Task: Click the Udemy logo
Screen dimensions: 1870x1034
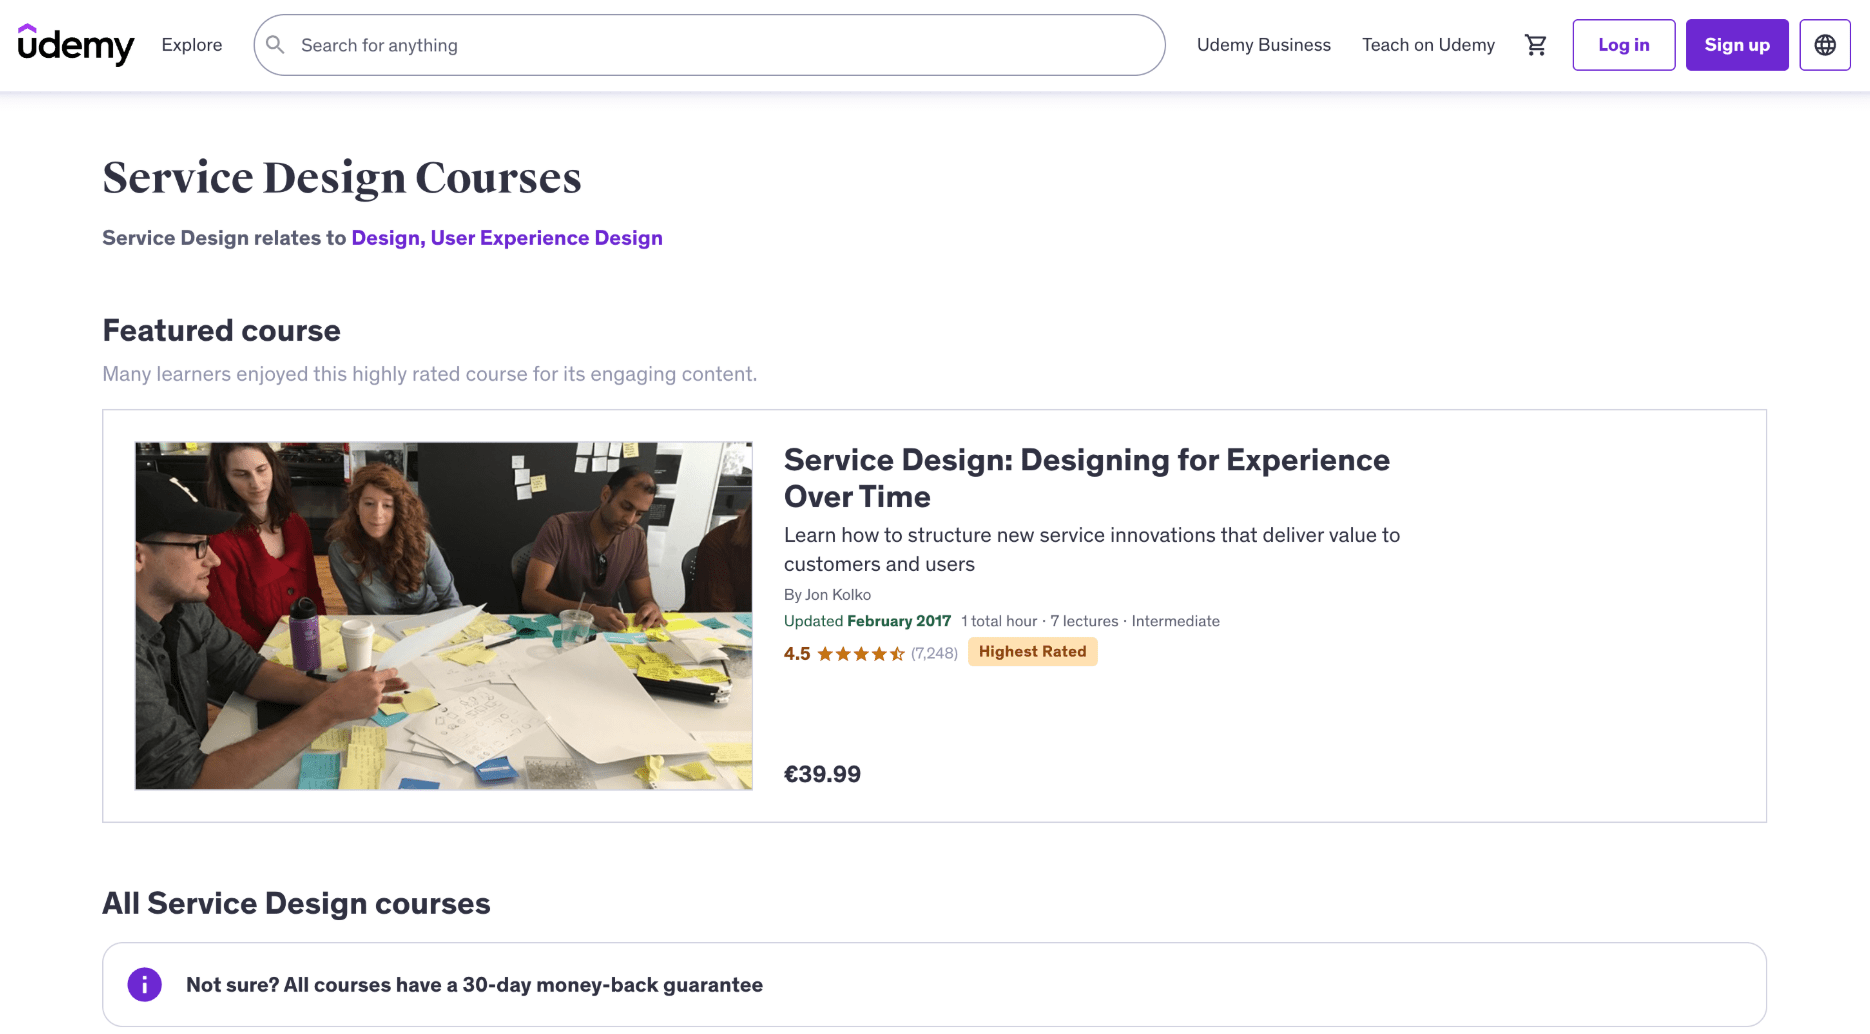Action: 76,45
